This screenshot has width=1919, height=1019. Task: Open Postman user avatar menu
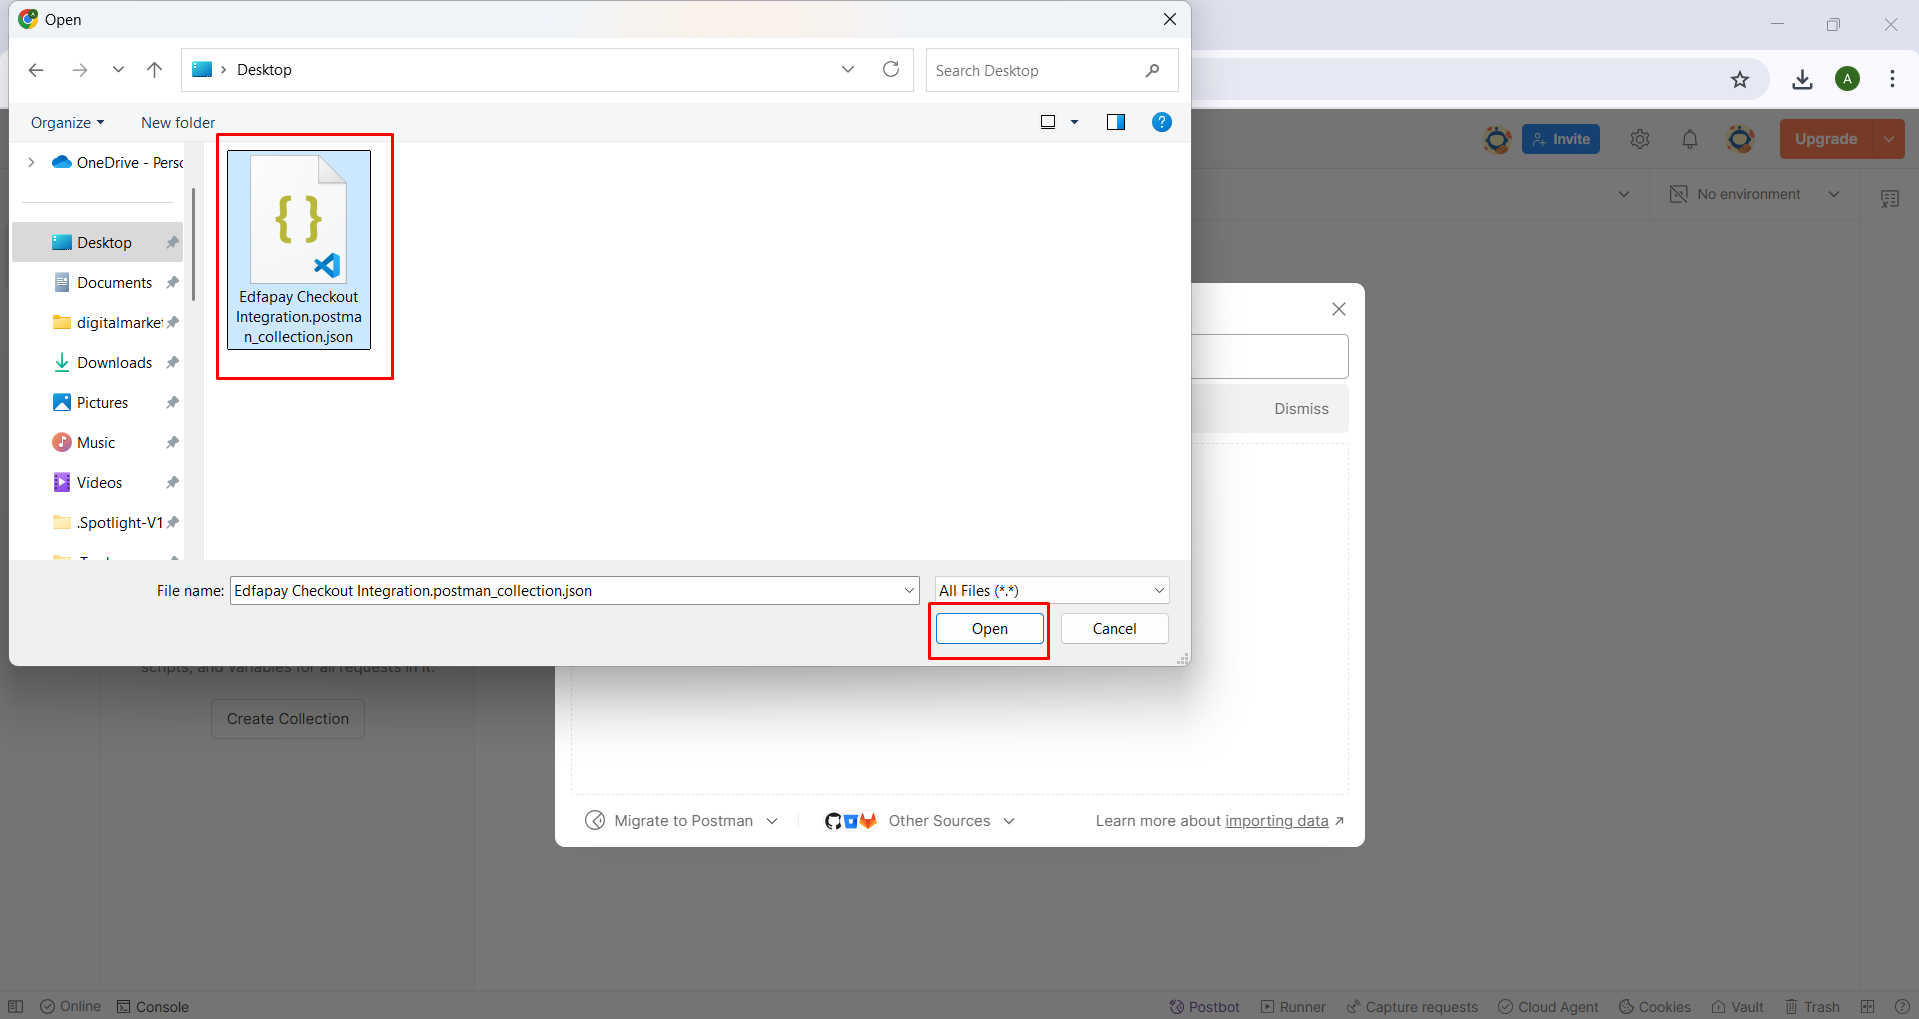click(x=1740, y=139)
